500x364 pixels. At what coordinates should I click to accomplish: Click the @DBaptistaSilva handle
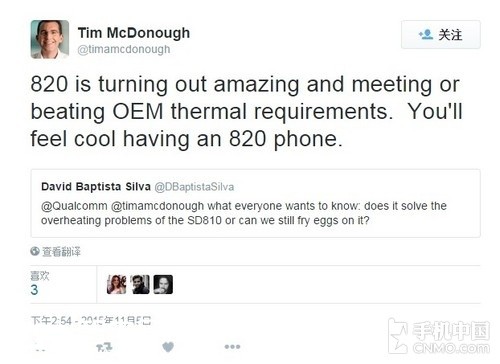194,187
